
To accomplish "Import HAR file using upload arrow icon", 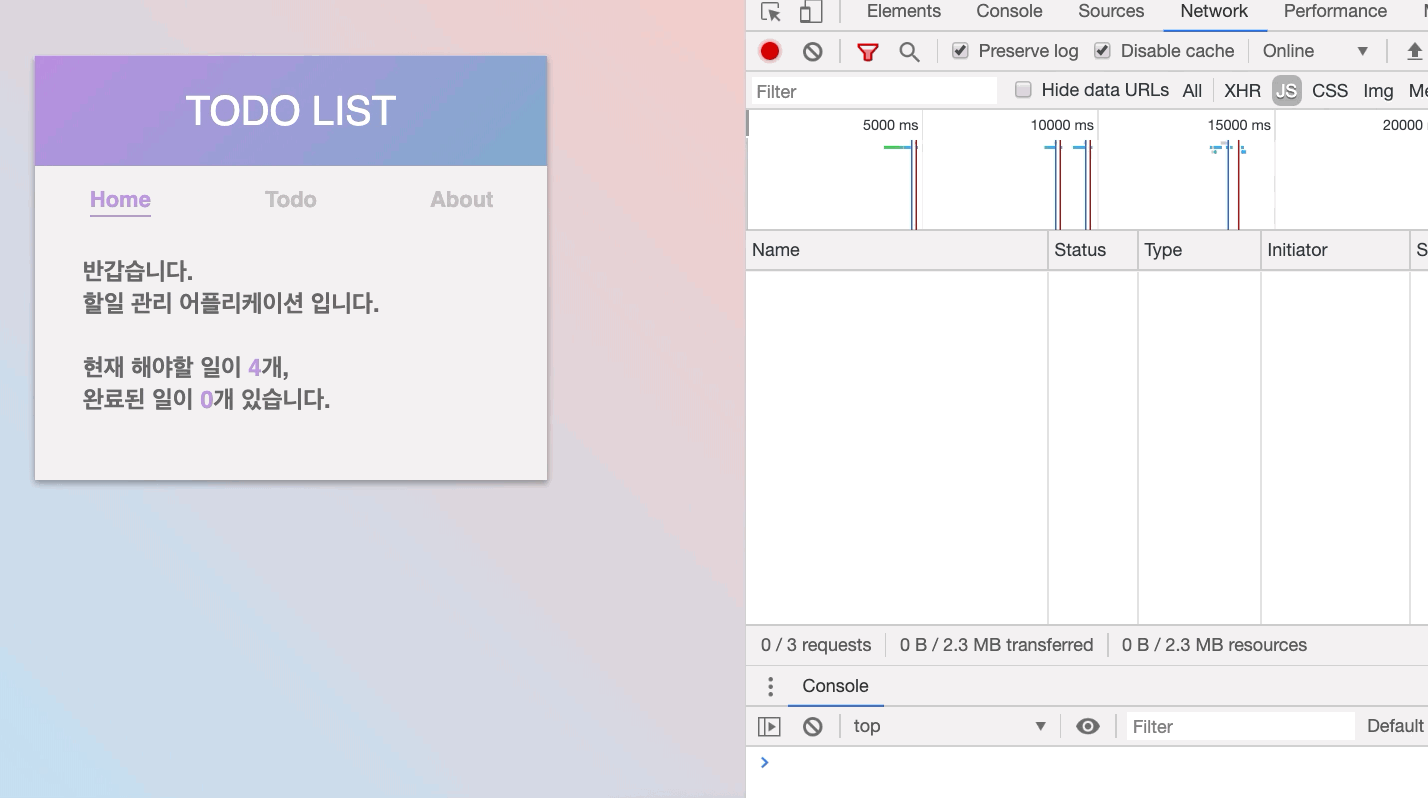I will click(1415, 50).
